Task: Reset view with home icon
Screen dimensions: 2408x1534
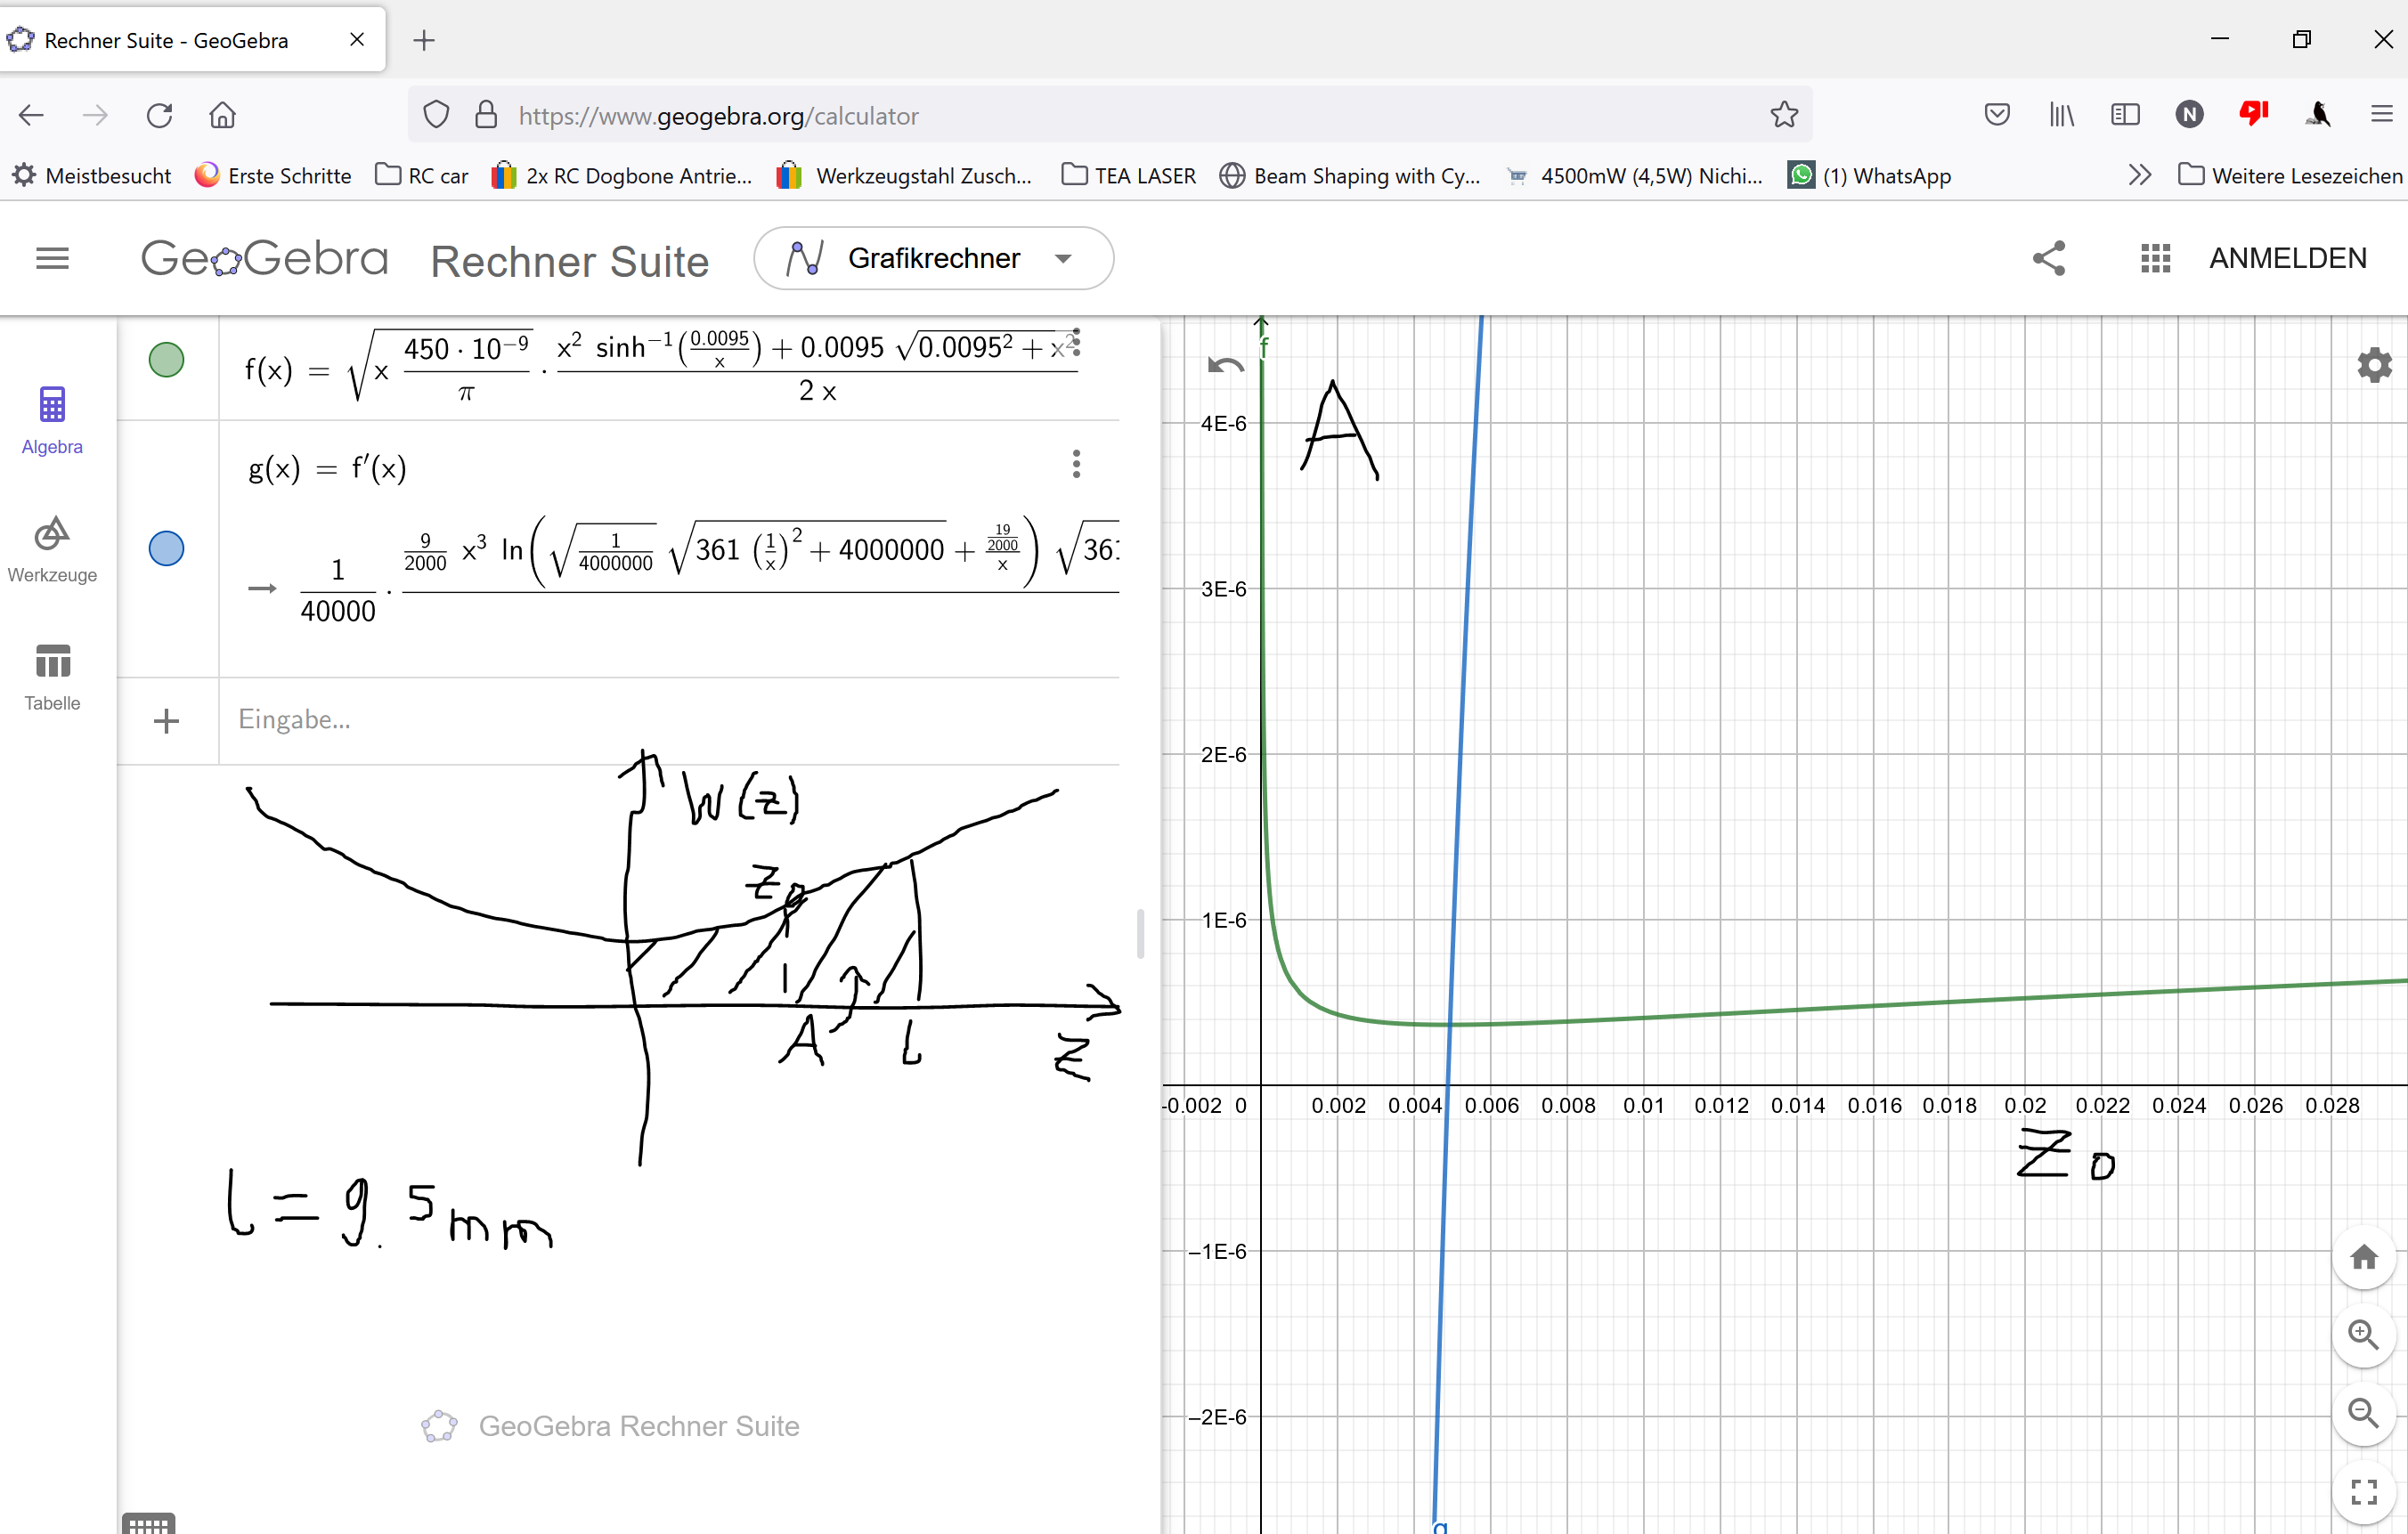Action: [x=2363, y=1257]
